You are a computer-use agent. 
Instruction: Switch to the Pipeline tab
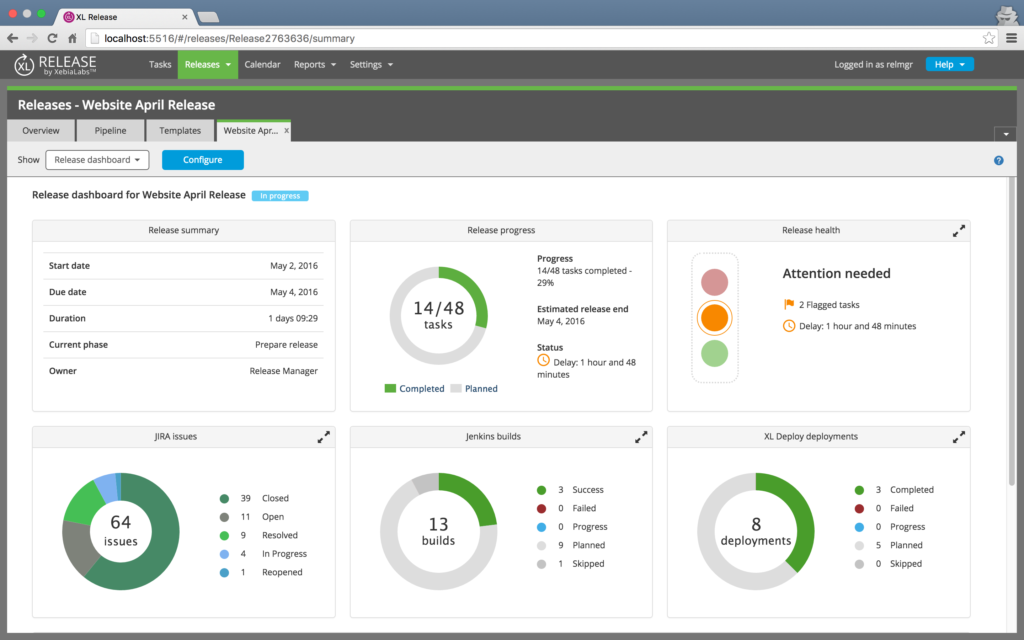coord(110,131)
